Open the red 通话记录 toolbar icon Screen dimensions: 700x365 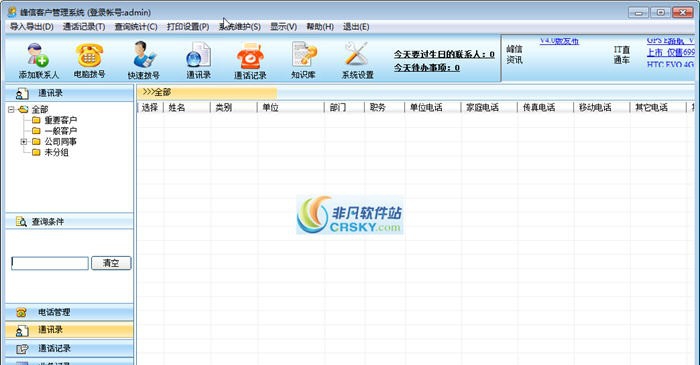coord(250,56)
